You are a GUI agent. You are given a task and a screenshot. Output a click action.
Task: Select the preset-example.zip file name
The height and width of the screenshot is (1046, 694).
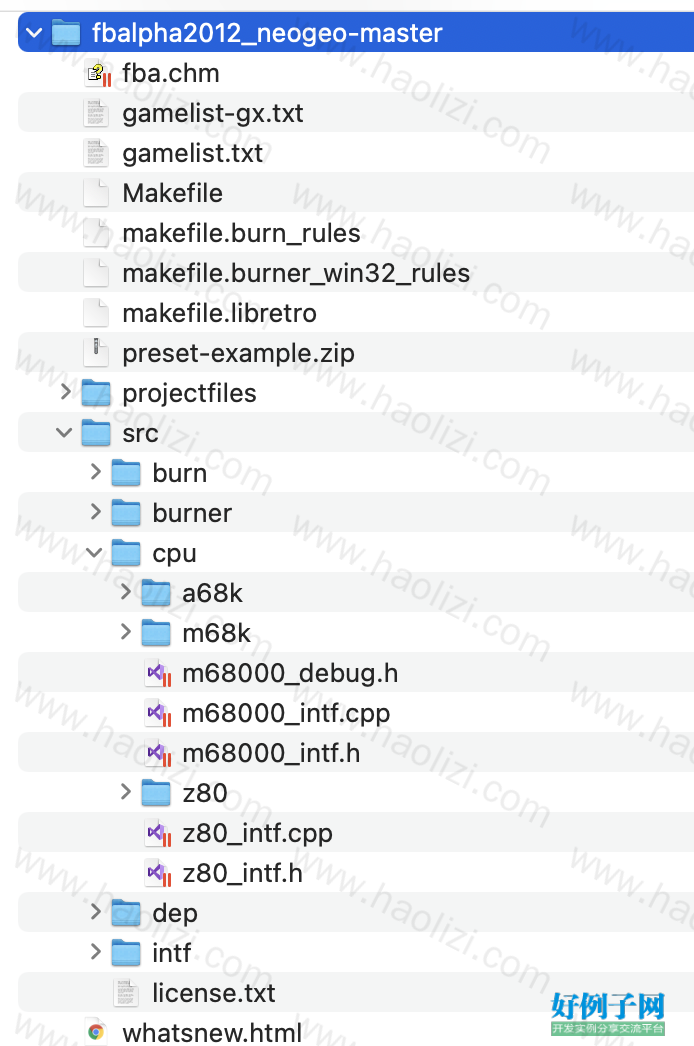click(238, 354)
